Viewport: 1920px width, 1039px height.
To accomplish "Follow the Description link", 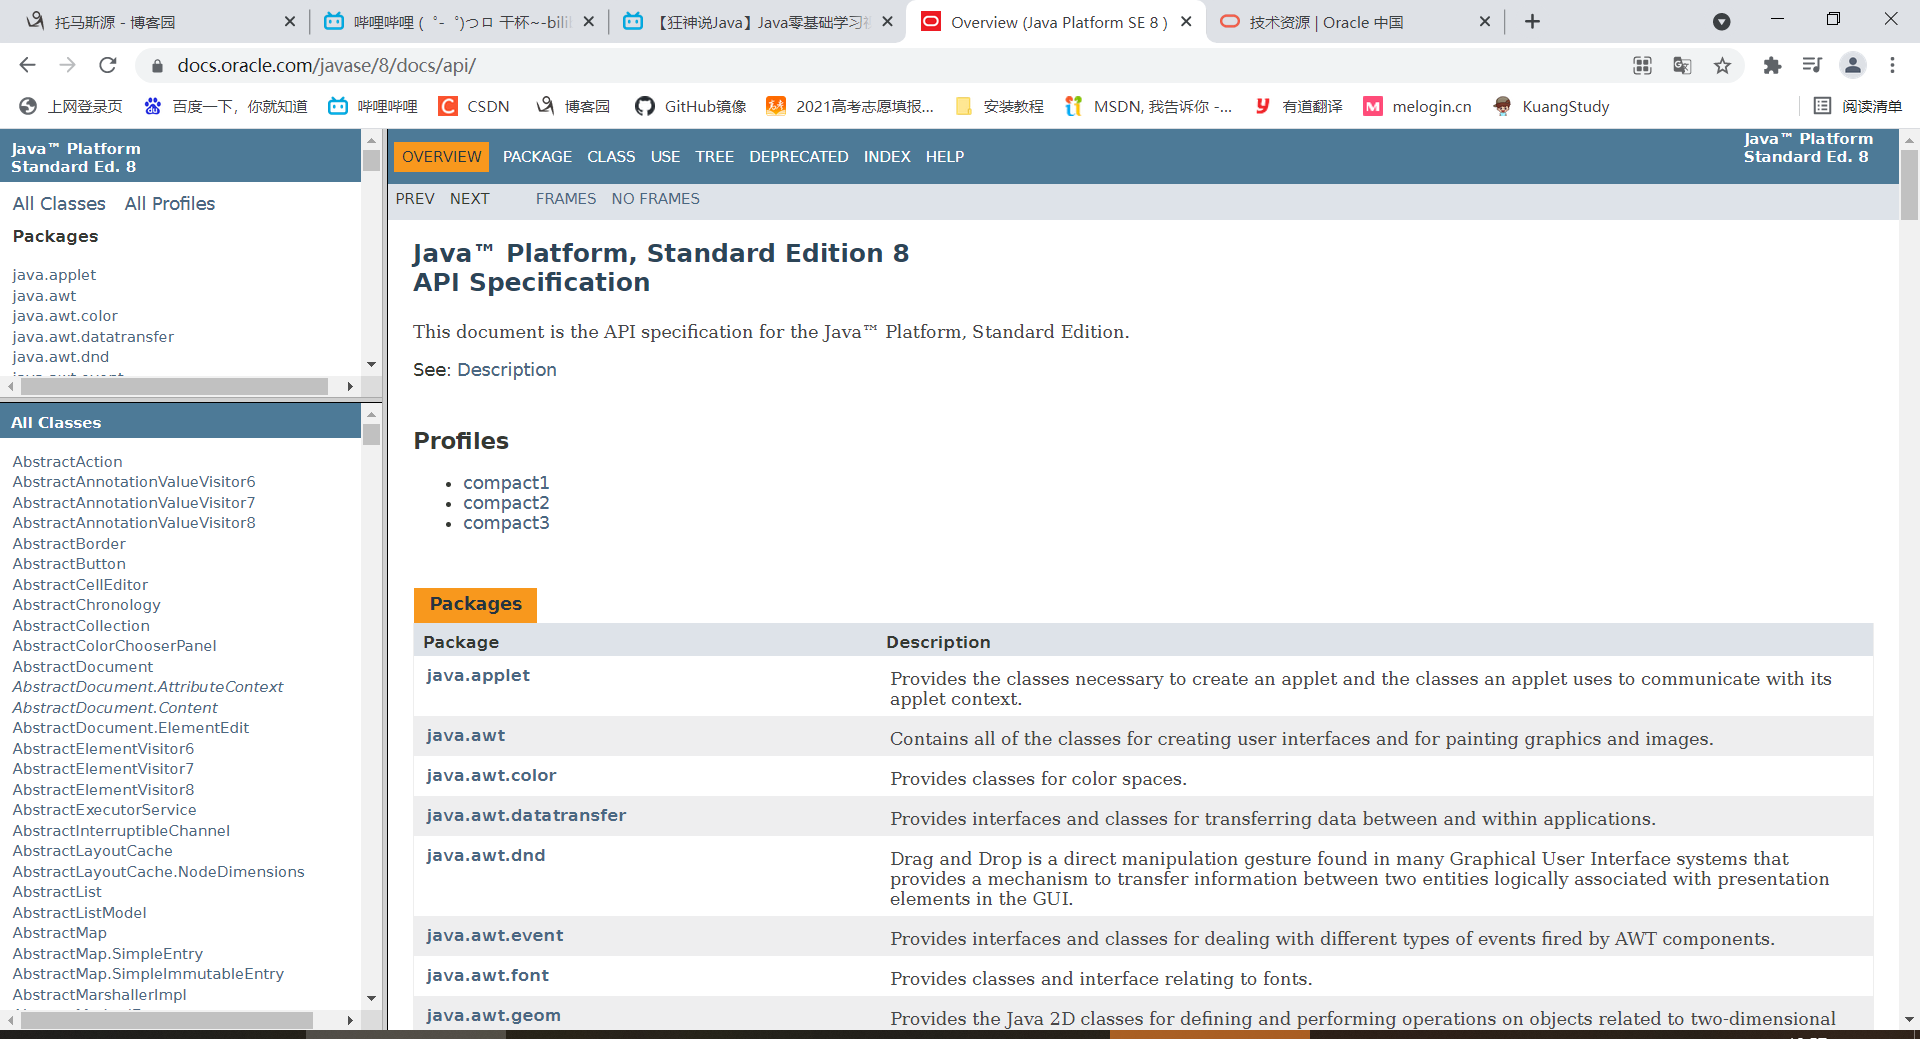I will 507,369.
